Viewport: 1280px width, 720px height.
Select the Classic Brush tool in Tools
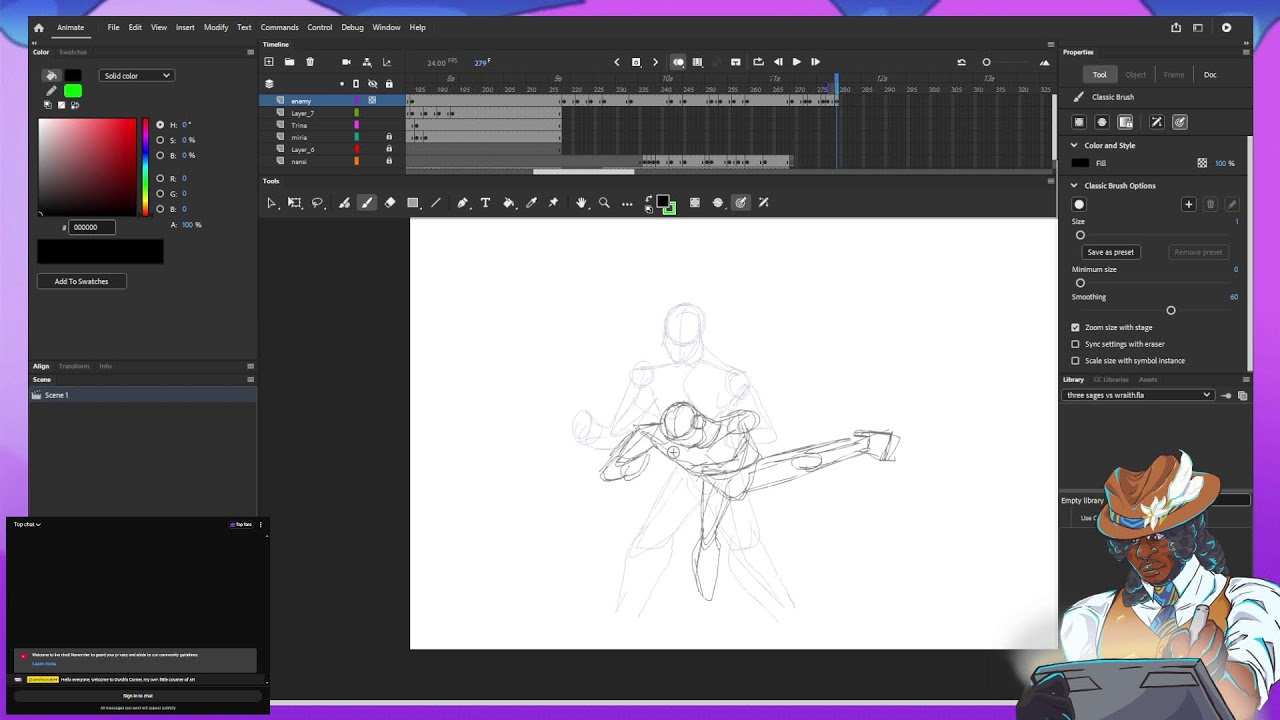point(367,203)
